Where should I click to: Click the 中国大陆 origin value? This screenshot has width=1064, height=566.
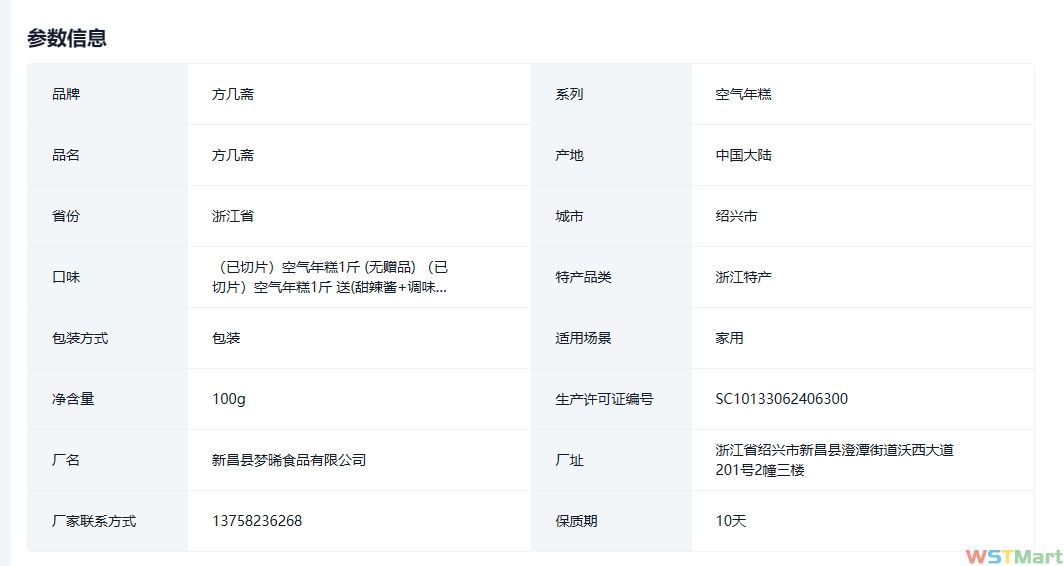(x=743, y=155)
